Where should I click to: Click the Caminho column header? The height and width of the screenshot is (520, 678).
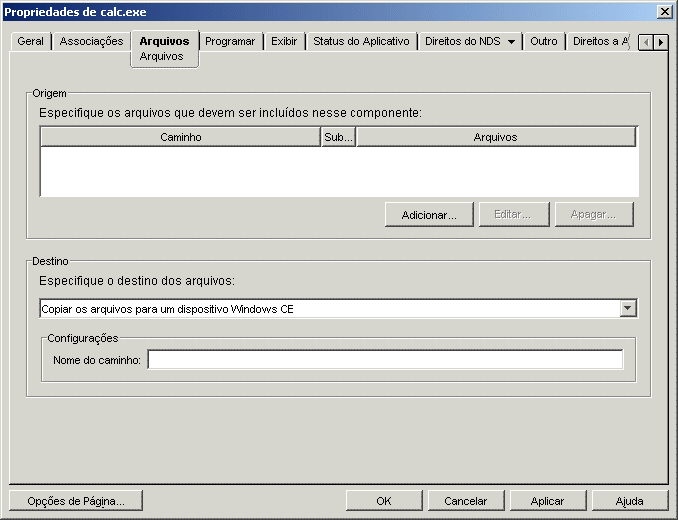click(180, 137)
